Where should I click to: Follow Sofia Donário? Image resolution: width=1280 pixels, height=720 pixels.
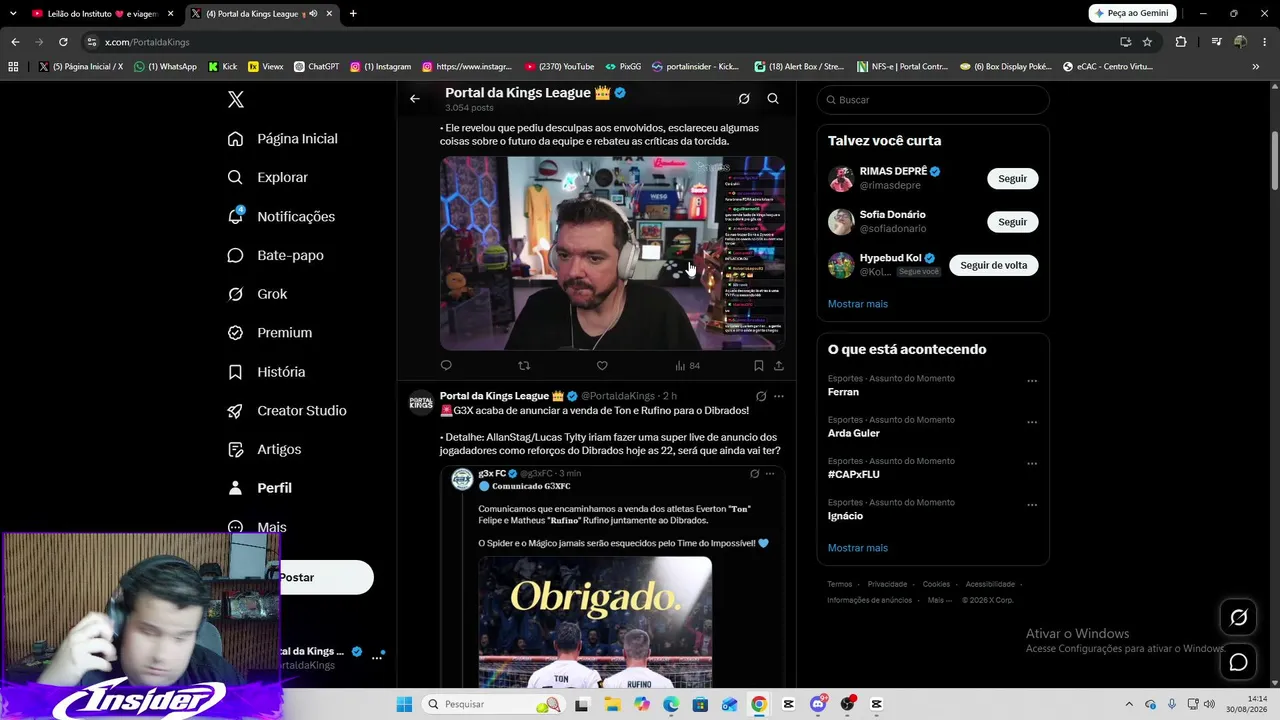tap(1012, 222)
